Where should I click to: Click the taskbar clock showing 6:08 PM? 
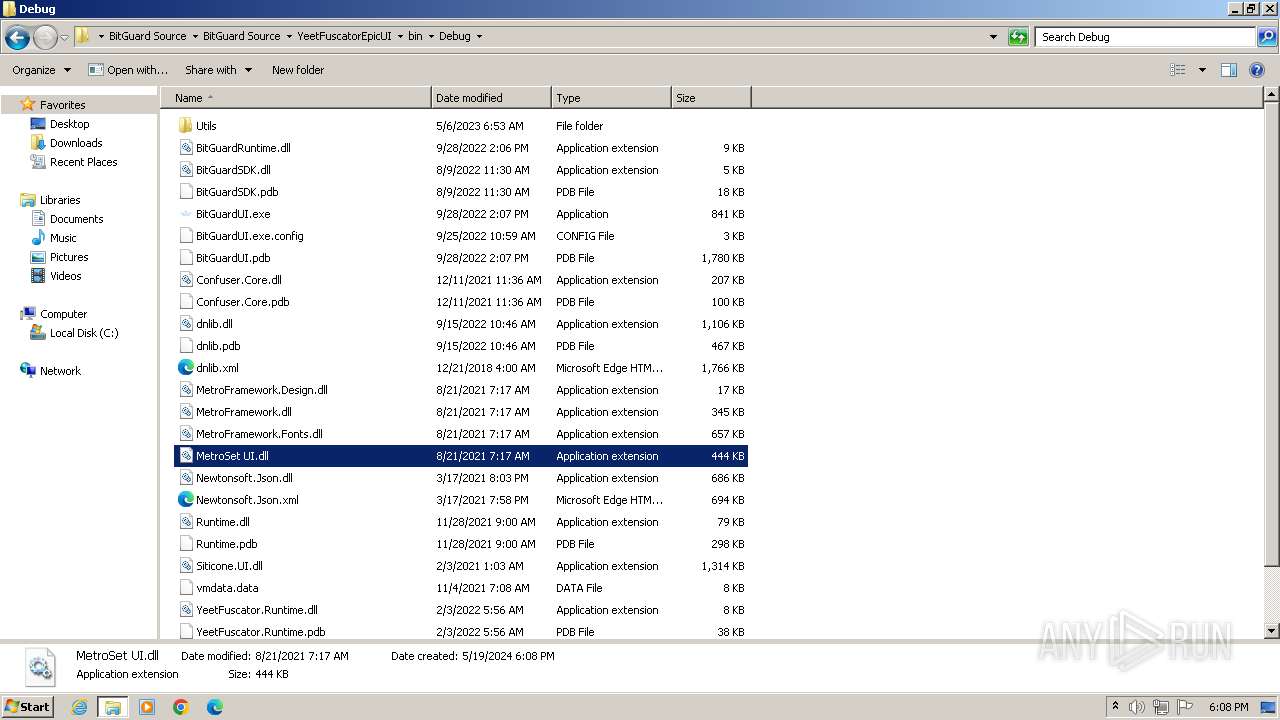1227,707
